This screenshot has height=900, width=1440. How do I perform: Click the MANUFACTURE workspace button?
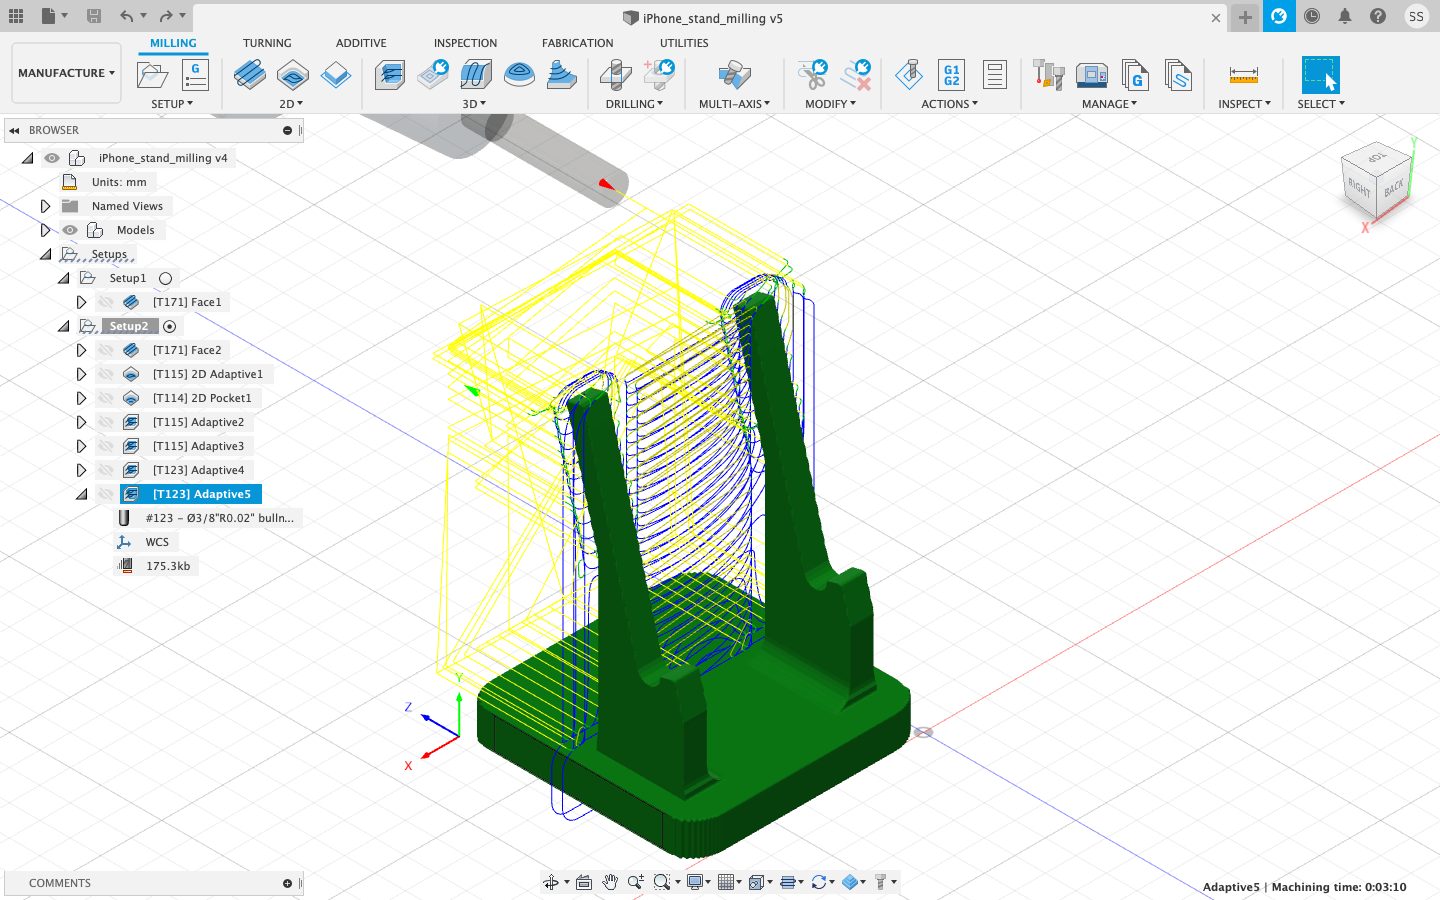pos(66,72)
